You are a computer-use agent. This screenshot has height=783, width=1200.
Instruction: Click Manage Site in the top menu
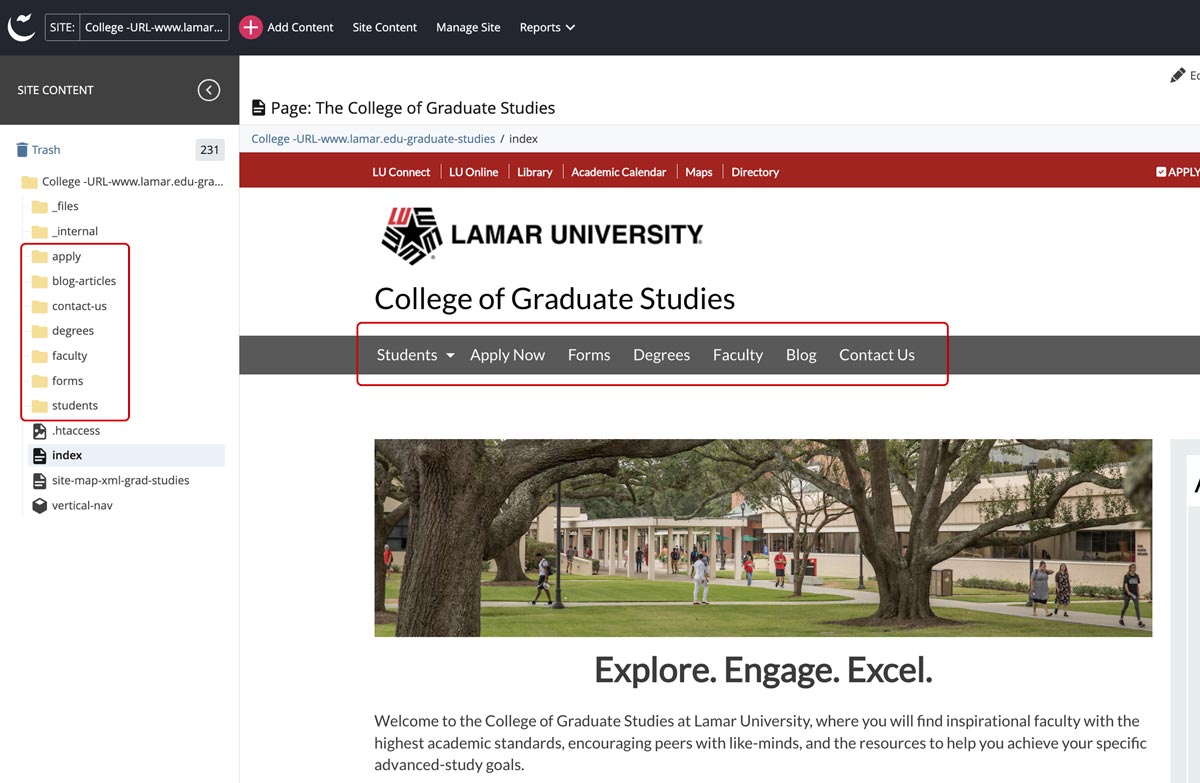coord(468,27)
